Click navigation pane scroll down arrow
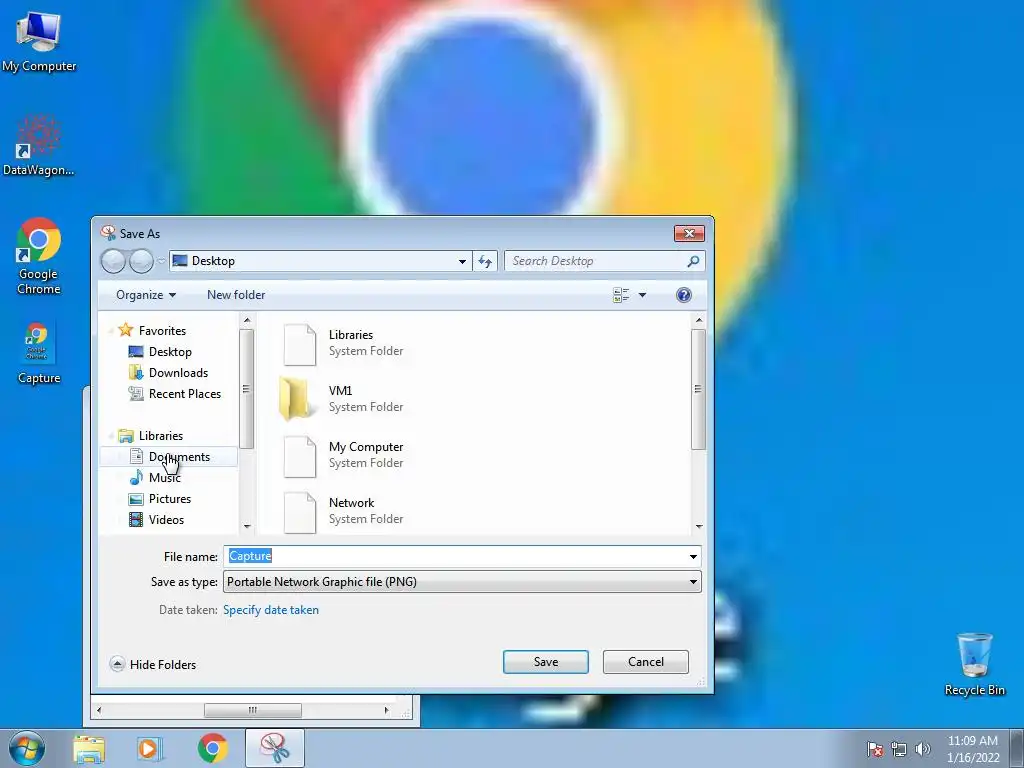Viewport: 1024px width, 768px height. point(247,526)
